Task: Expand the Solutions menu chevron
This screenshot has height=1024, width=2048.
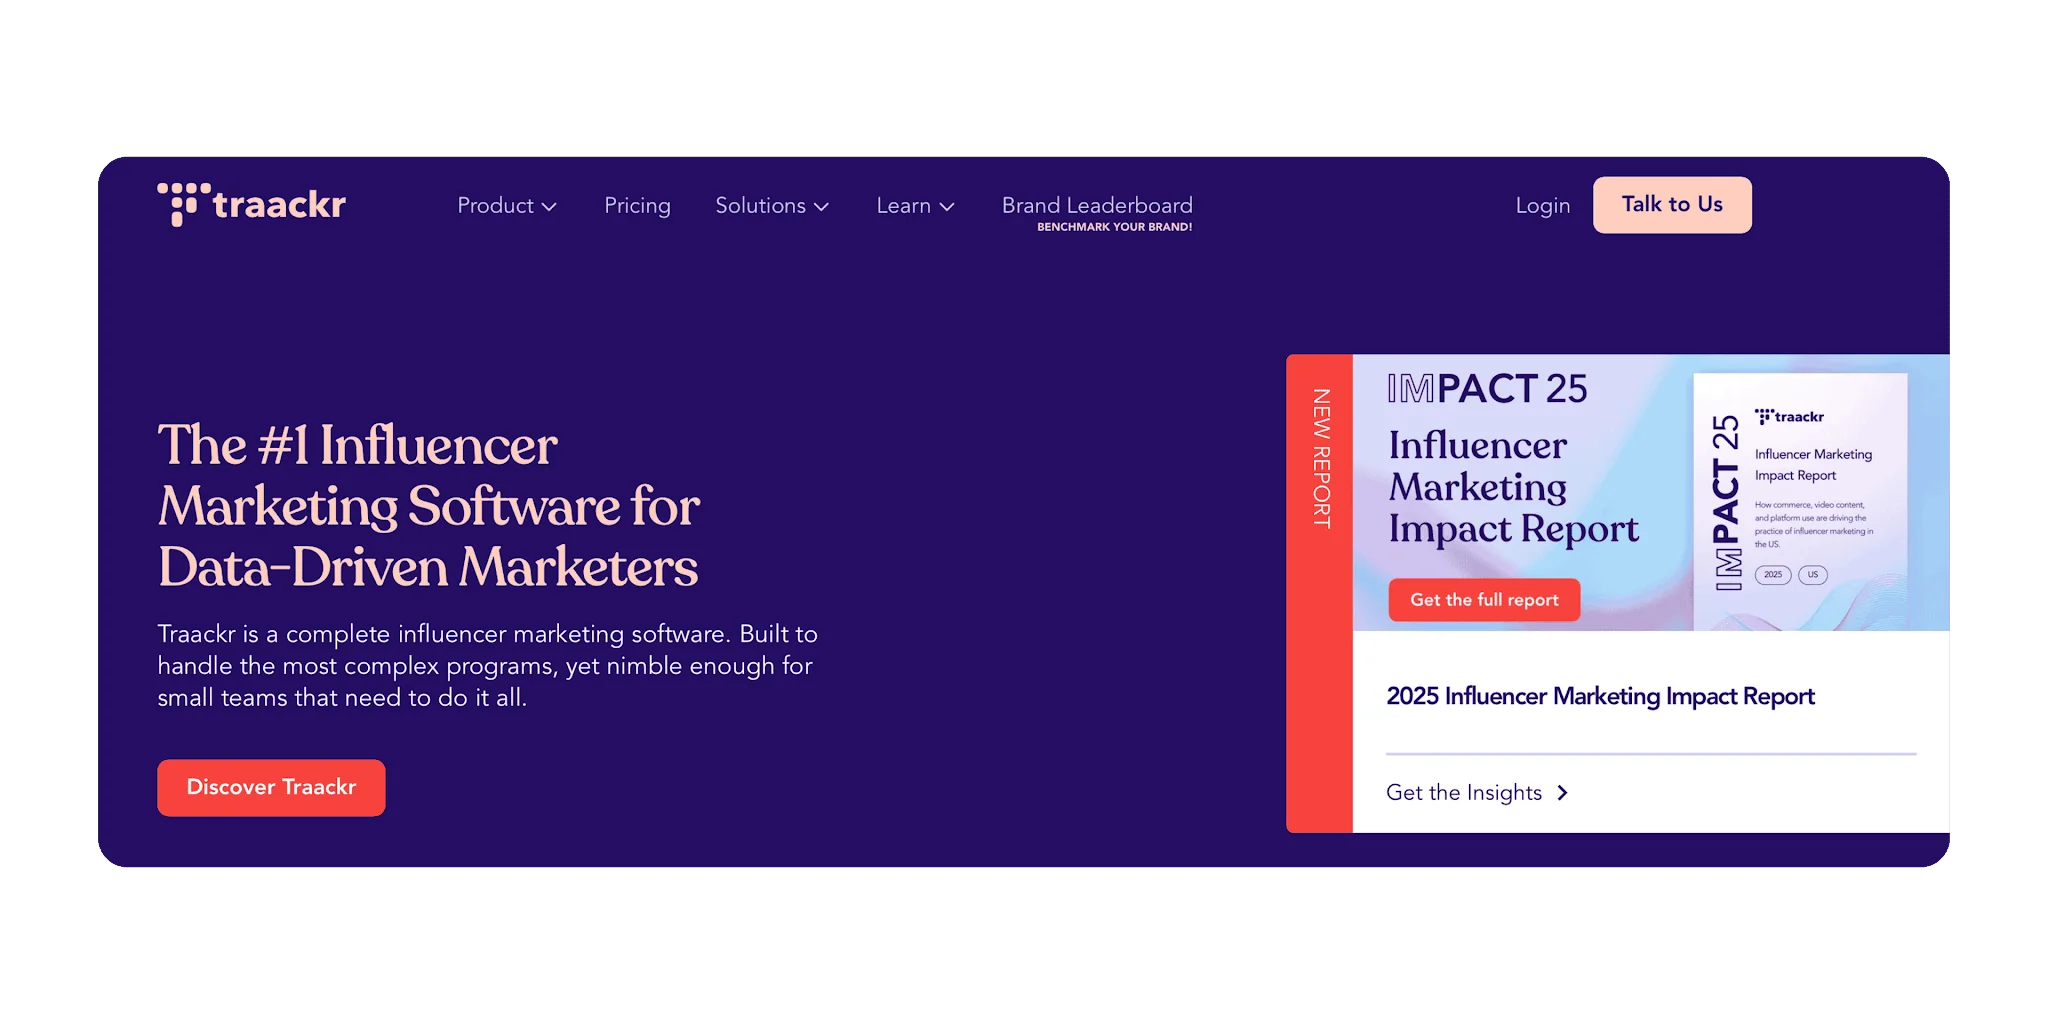Action: 821,207
